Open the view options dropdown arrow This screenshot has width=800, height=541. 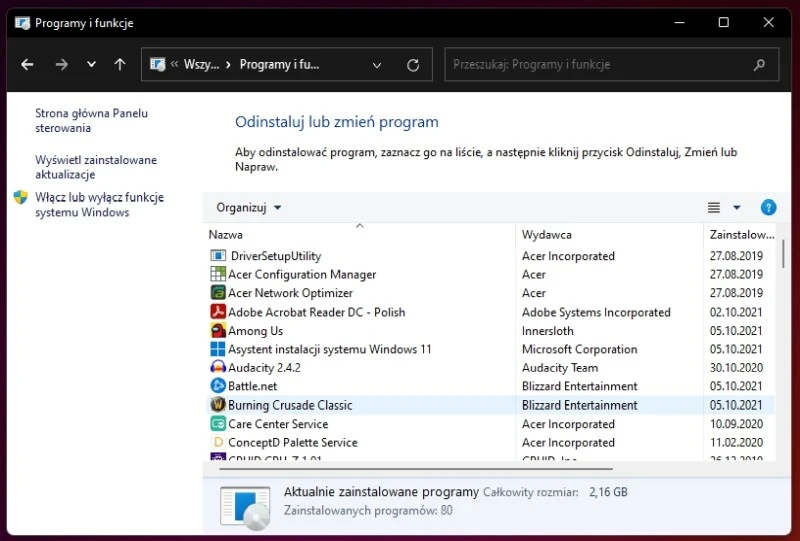coord(737,207)
